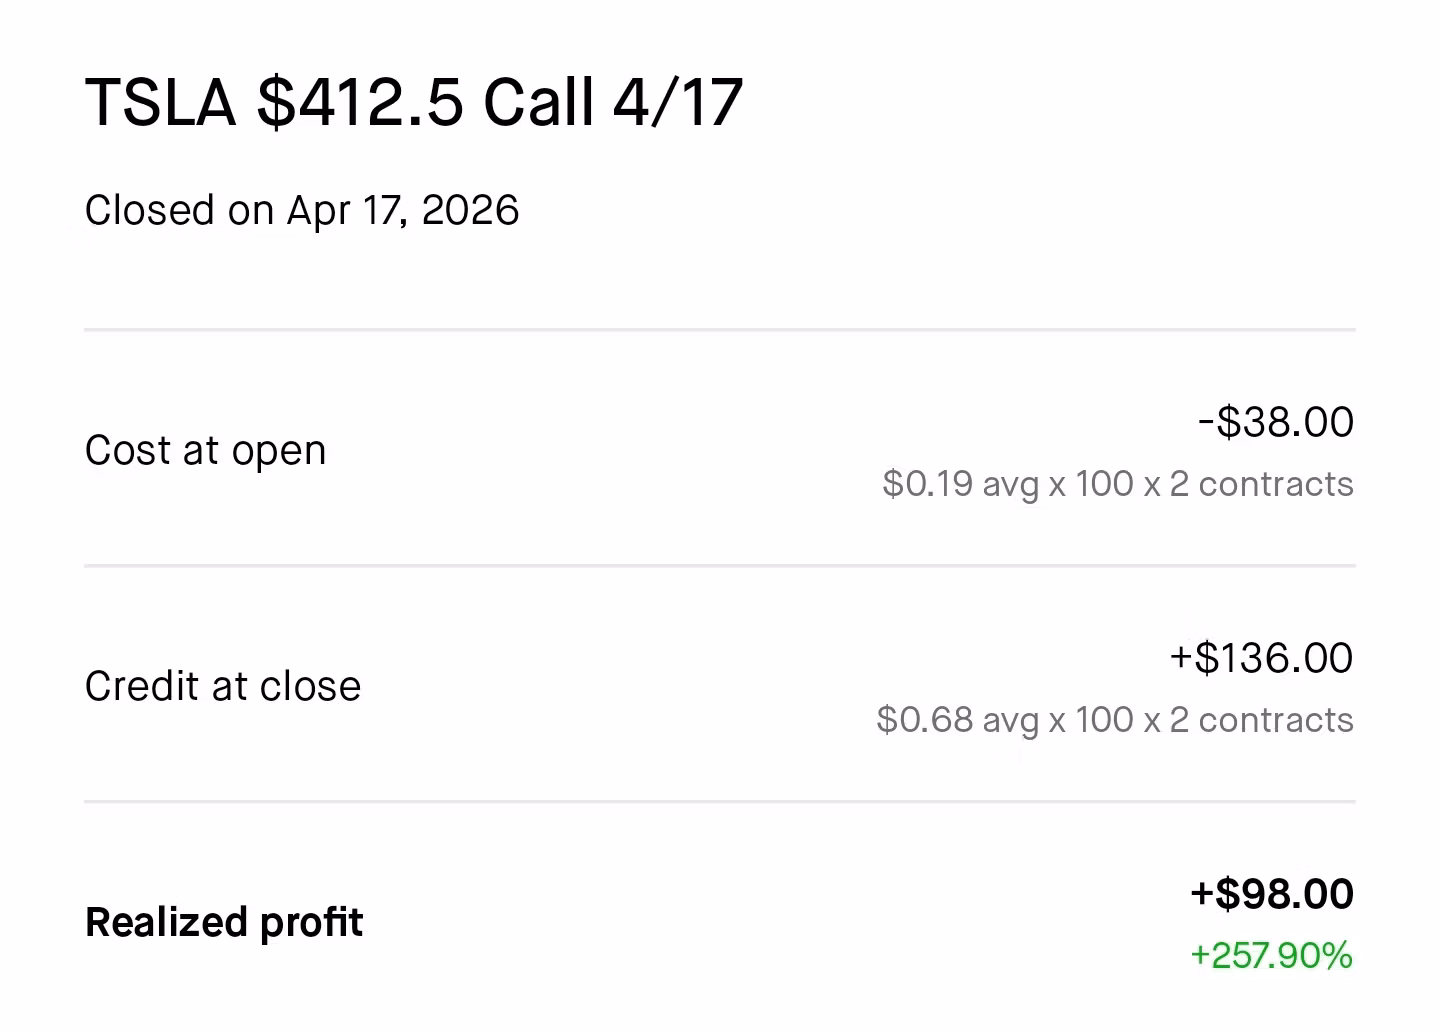Open the Cost at open row

click(x=720, y=448)
